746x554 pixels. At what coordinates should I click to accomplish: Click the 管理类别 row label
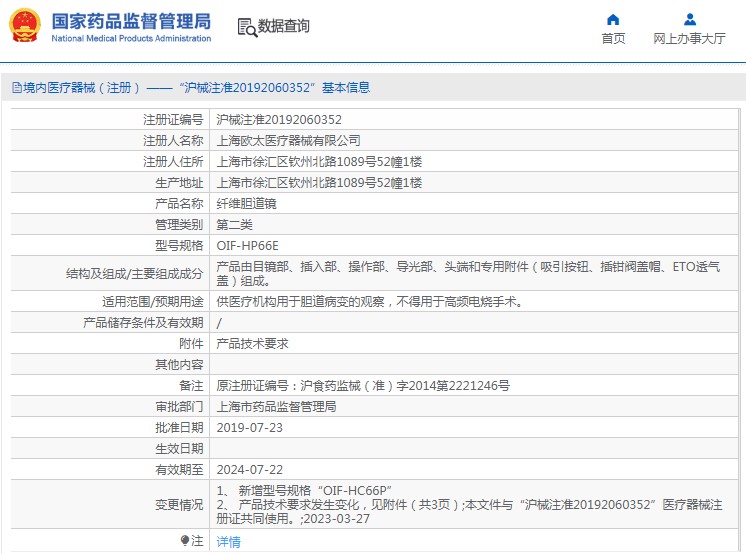click(179, 225)
